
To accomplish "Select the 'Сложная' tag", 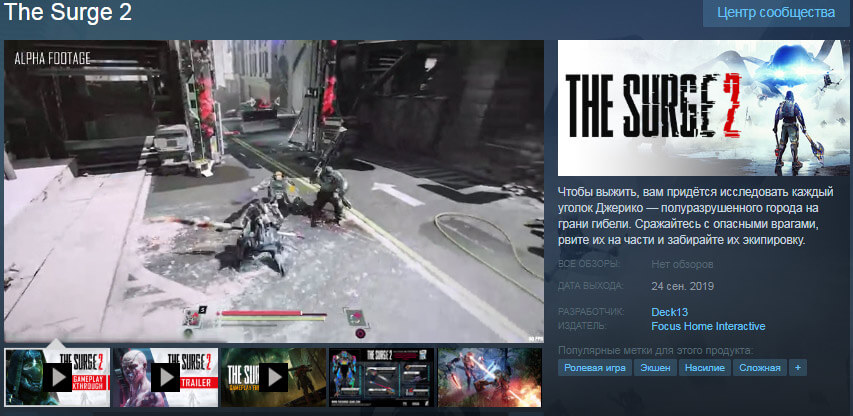I will click(x=759, y=368).
